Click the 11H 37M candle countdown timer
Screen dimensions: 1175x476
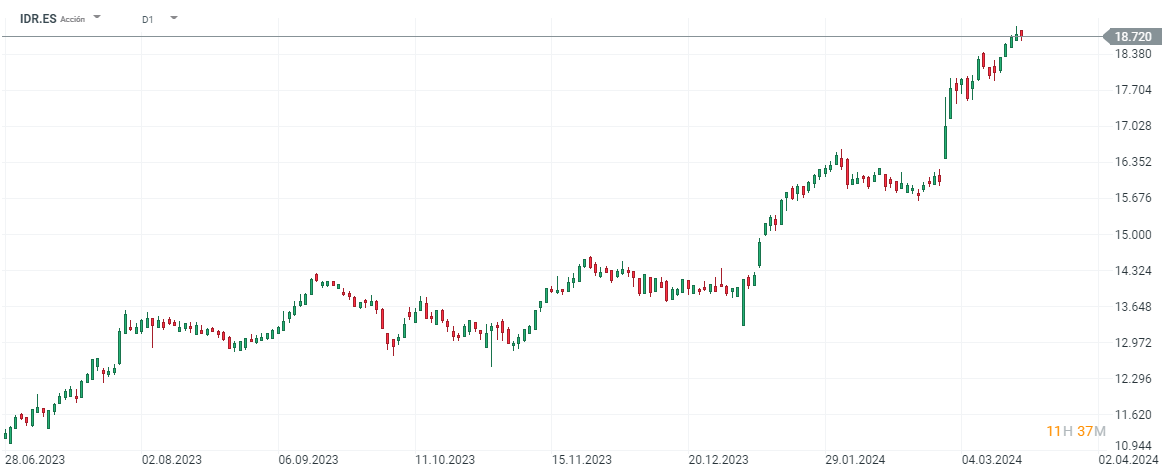point(1075,431)
